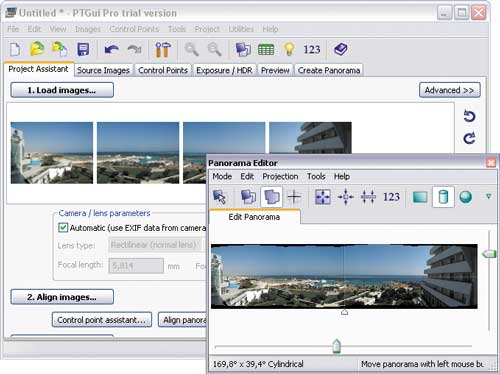Click the overlapping images icon in Panorama Editor
Screen dimensions: 500x374
click(248, 197)
